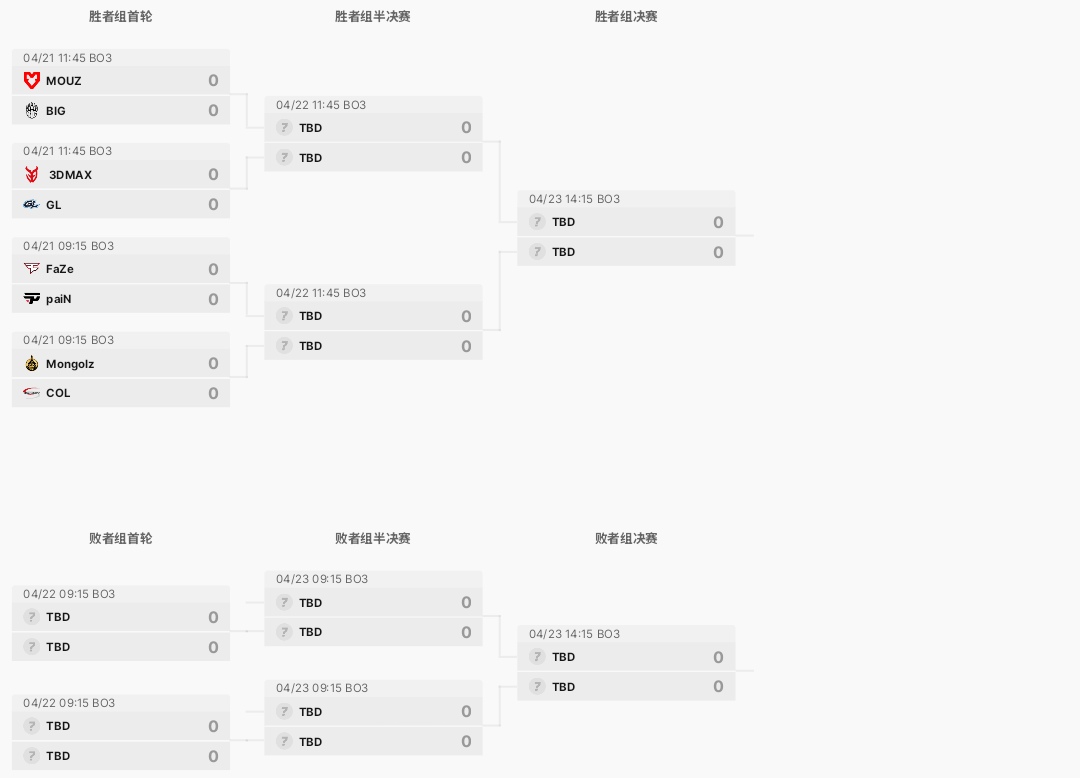Click the MOUZ team logo
The height and width of the screenshot is (778, 1080).
click(32, 81)
